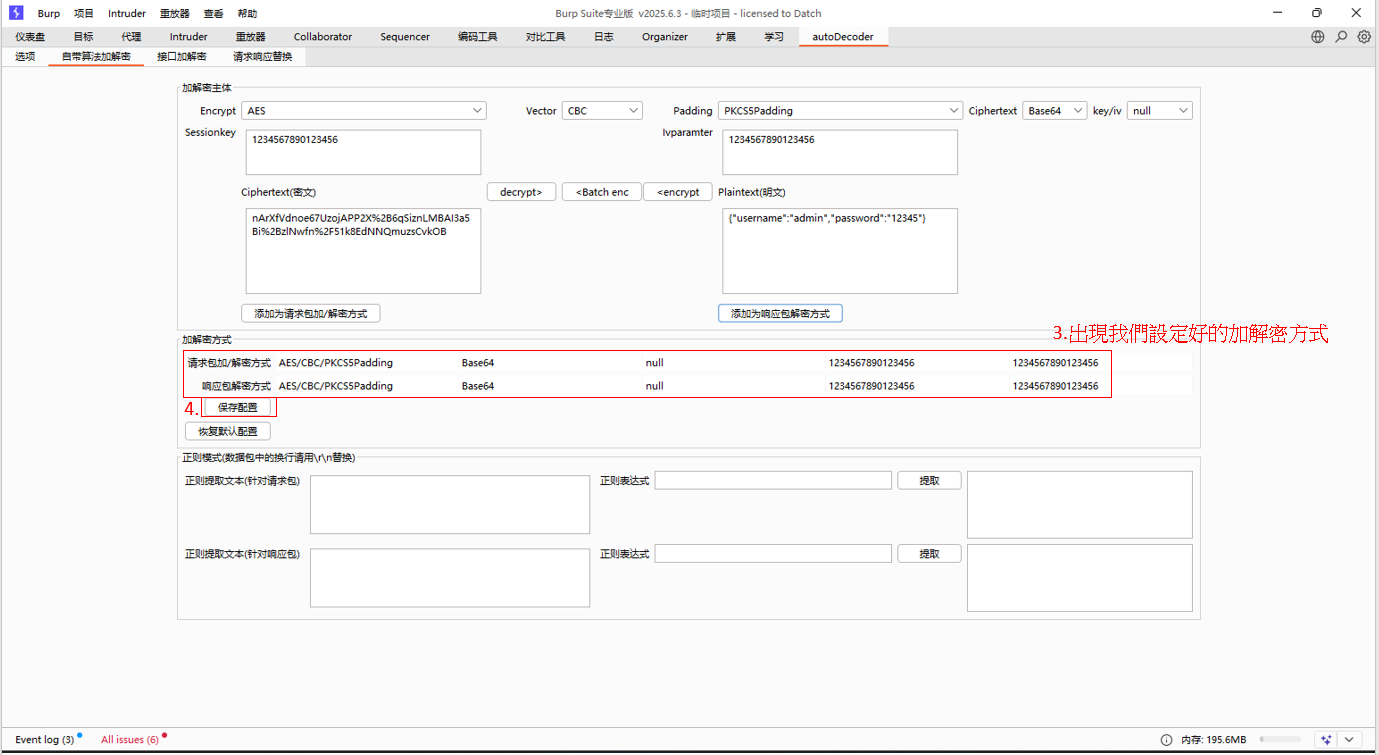
Task: Open the Ciphertext Base64 encoding dropdown
Action: point(1054,111)
